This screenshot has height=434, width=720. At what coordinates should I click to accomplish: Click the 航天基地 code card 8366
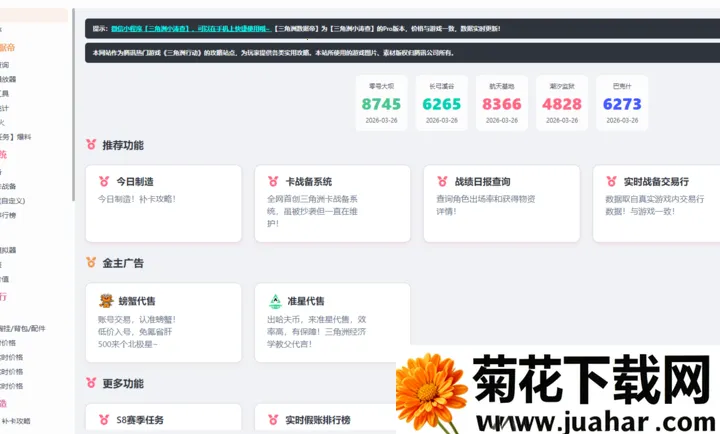point(501,103)
